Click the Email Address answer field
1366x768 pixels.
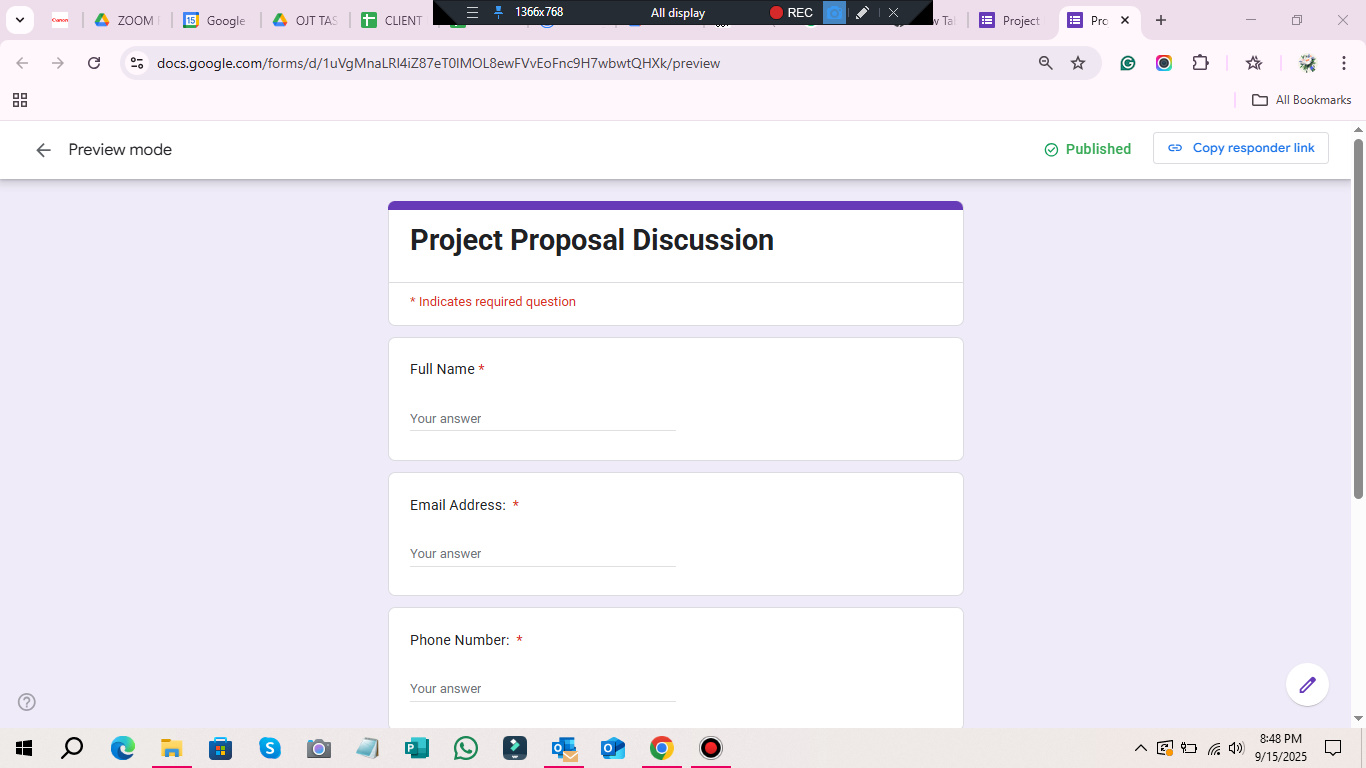[x=542, y=554]
